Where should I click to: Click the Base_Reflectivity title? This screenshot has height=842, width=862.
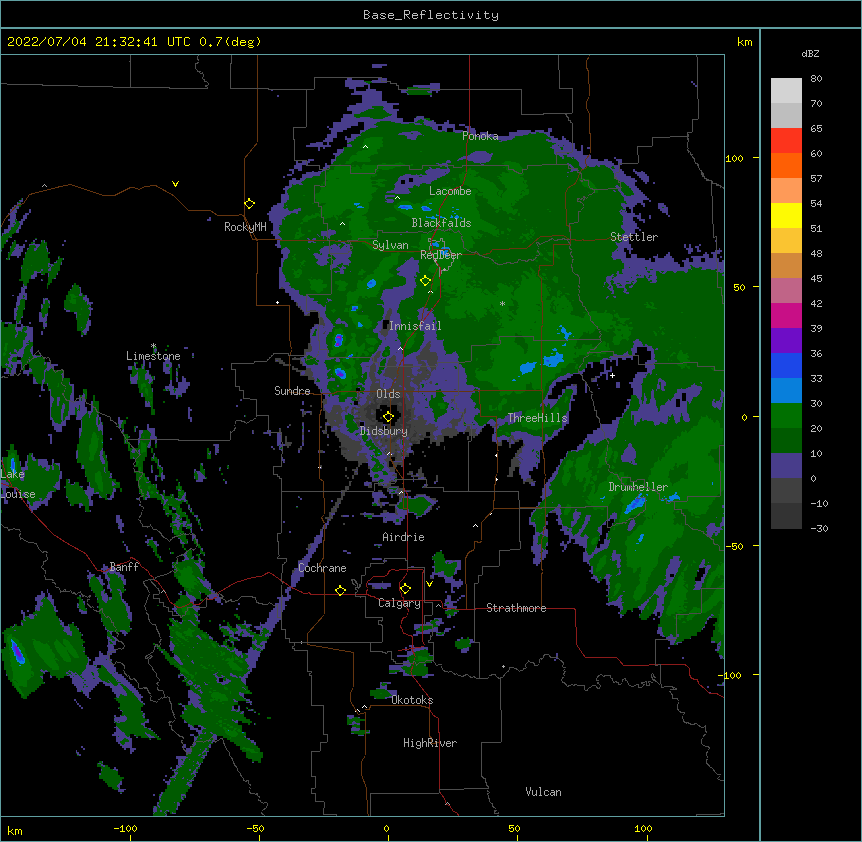(431, 15)
